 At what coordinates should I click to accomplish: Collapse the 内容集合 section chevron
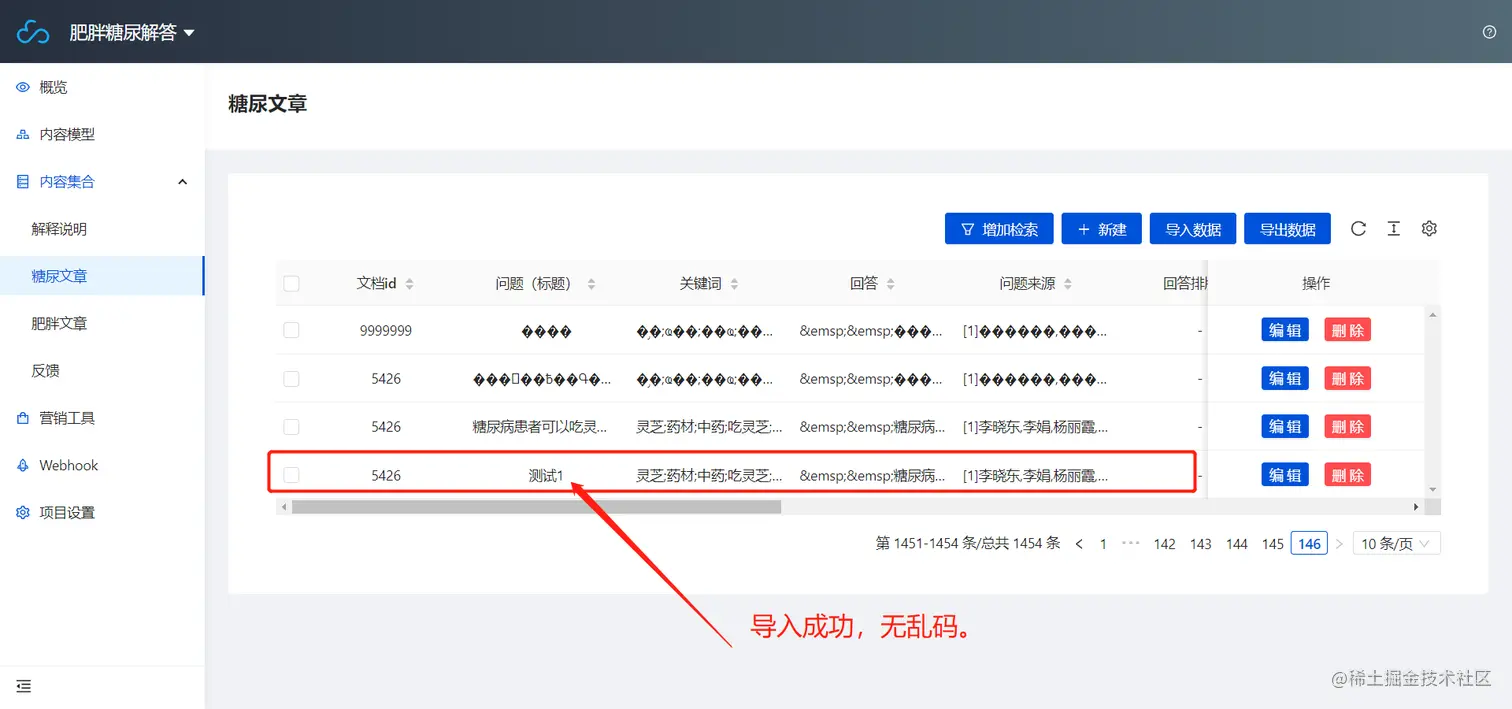(182, 181)
